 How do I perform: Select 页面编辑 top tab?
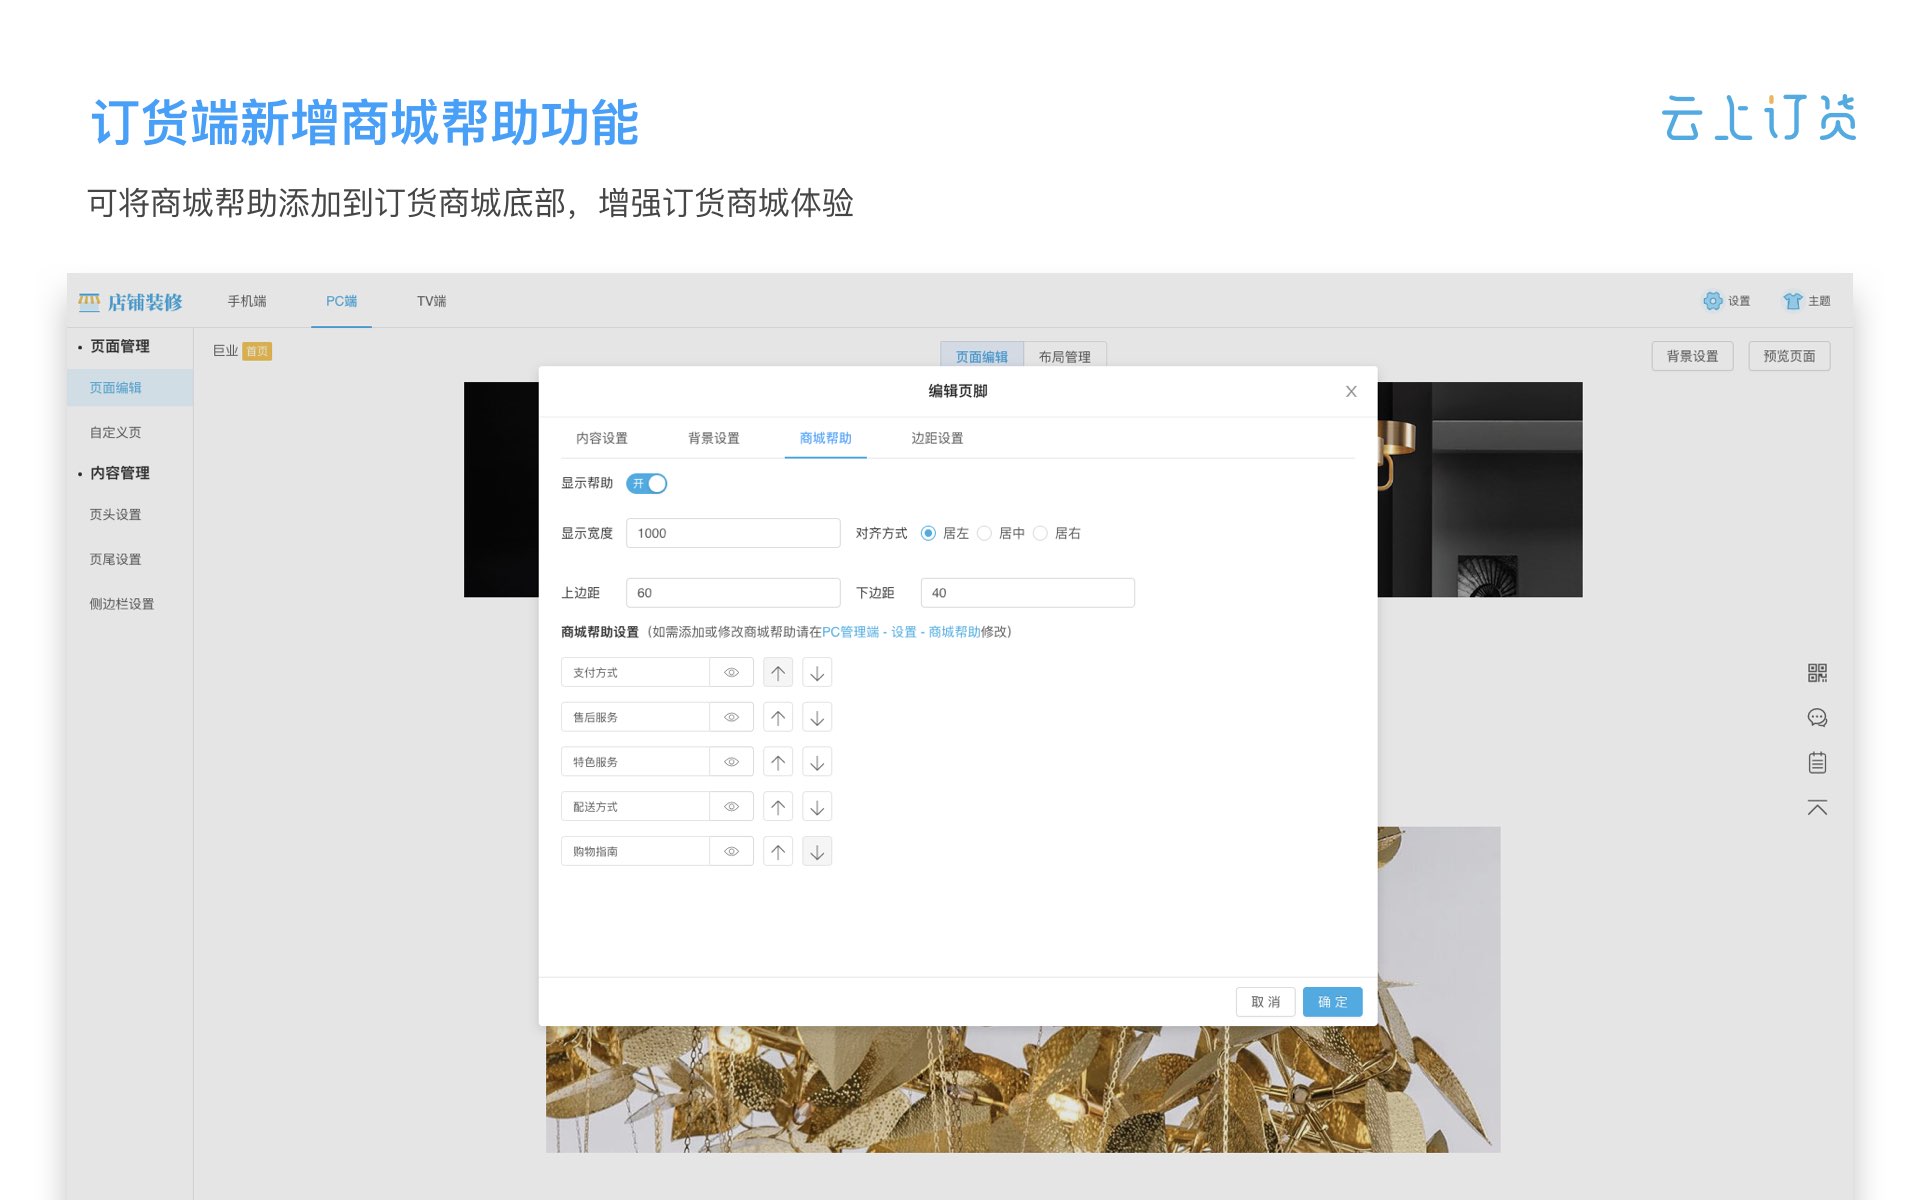(982, 356)
